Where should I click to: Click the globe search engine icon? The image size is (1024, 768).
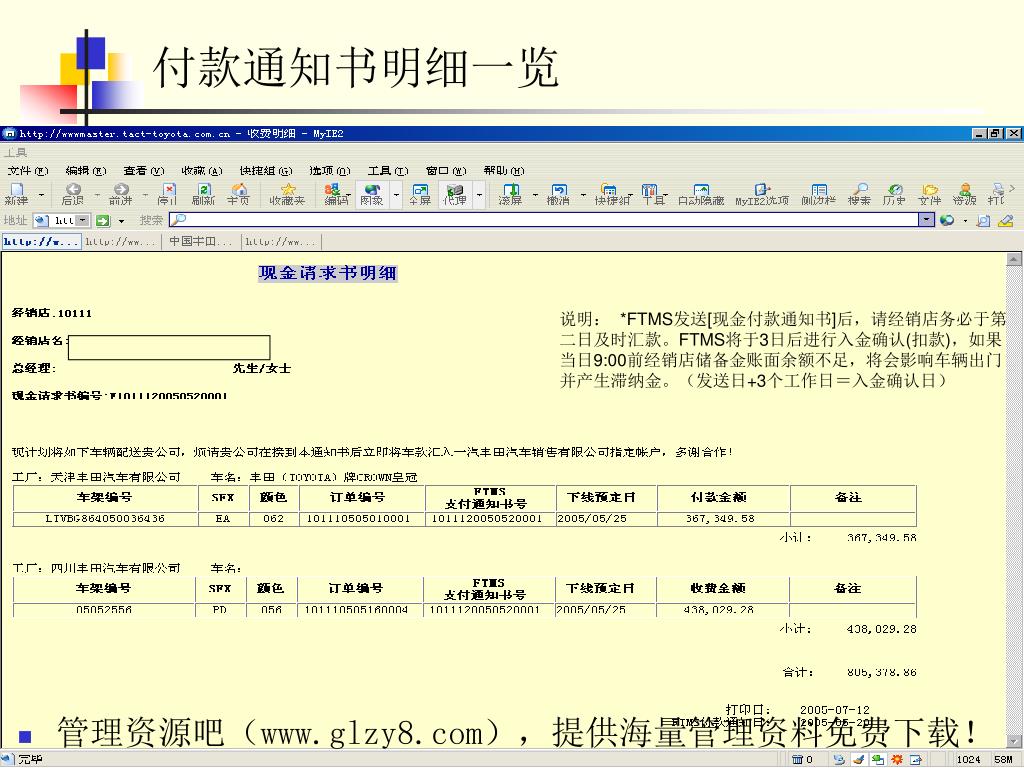[947, 221]
